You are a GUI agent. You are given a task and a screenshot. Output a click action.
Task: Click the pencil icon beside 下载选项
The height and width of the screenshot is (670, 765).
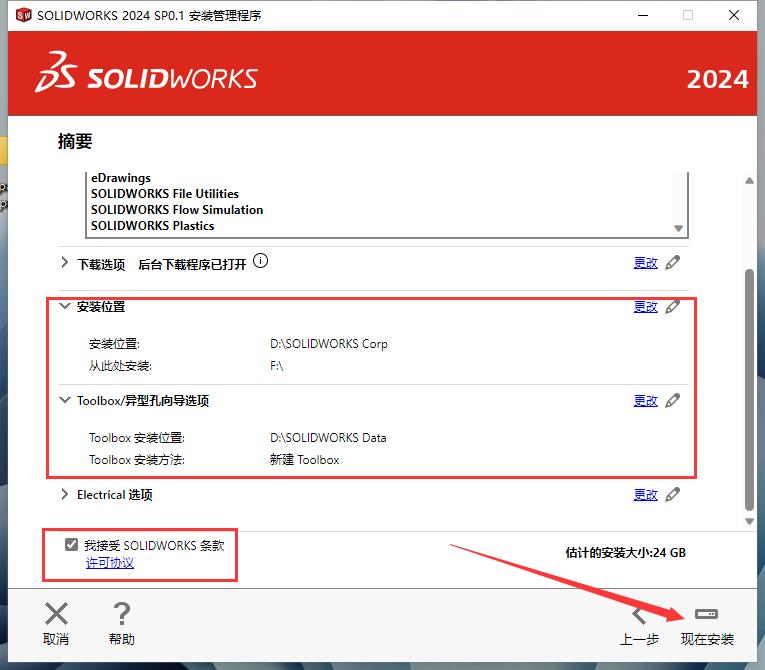click(x=673, y=263)
